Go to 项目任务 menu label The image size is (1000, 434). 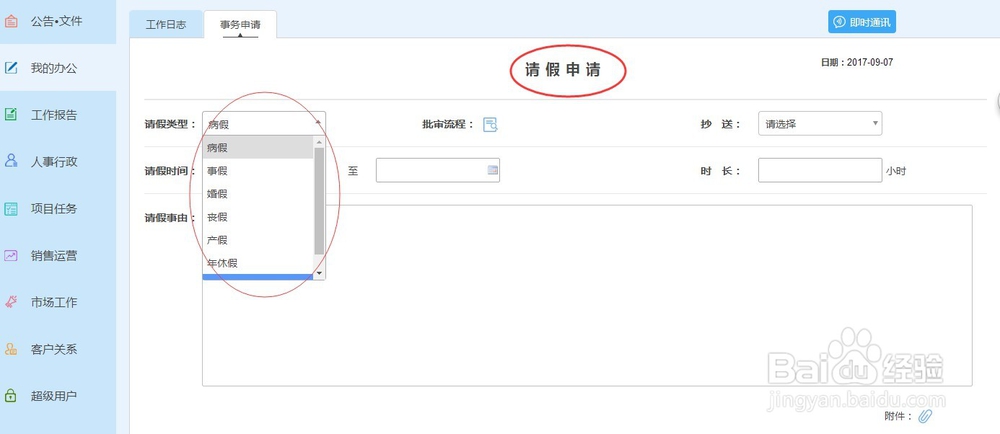tap(54, 209)
